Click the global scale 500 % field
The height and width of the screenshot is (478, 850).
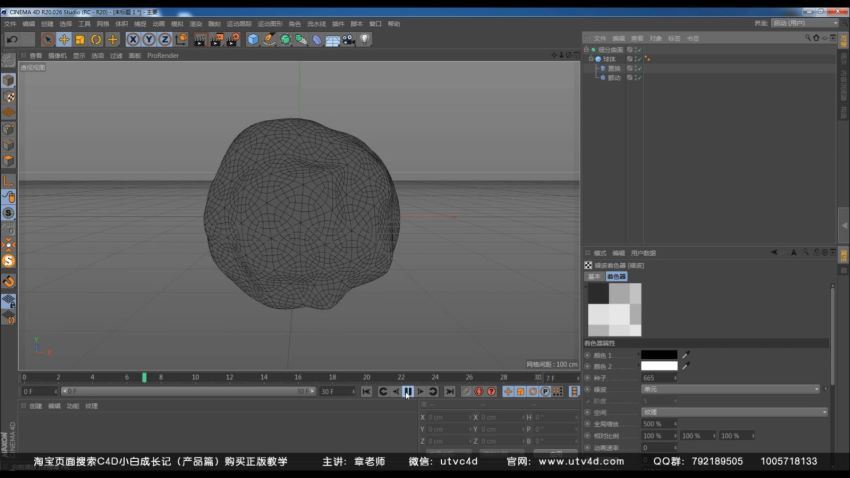(x=658, y=424)
